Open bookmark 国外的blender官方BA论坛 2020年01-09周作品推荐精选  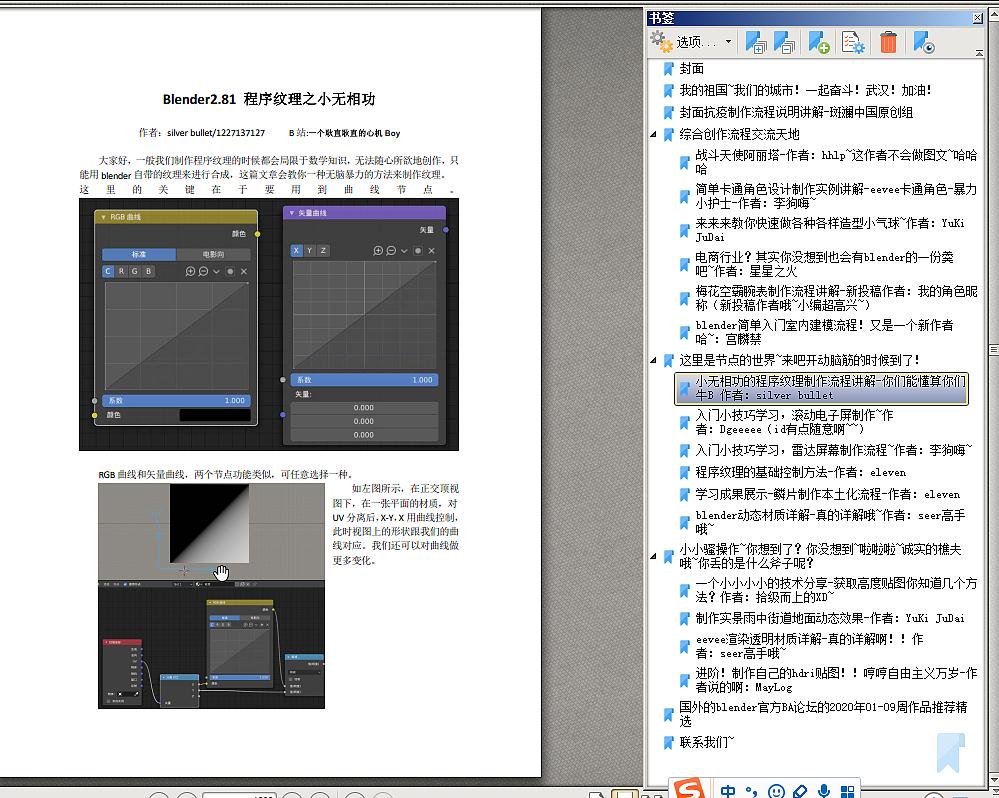coord(823,714)
